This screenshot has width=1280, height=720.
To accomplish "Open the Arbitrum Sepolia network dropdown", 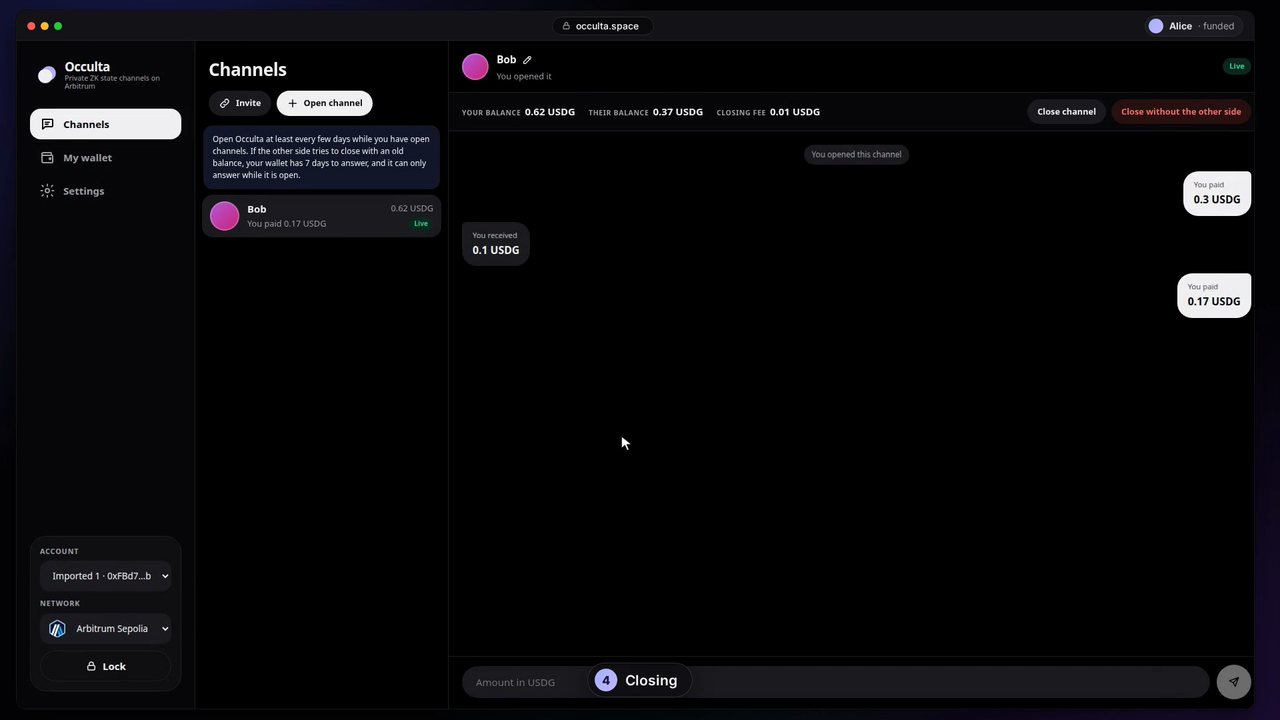I will click(105, 629).
